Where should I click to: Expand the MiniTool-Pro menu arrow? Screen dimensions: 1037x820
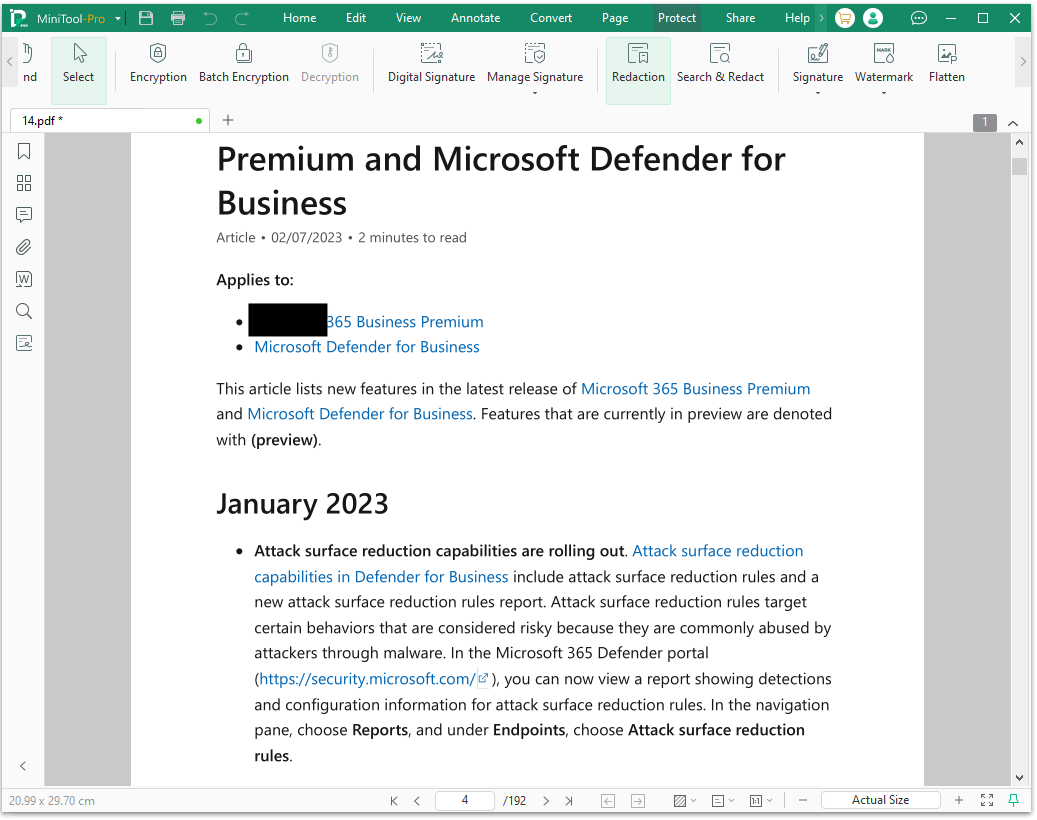116,17
